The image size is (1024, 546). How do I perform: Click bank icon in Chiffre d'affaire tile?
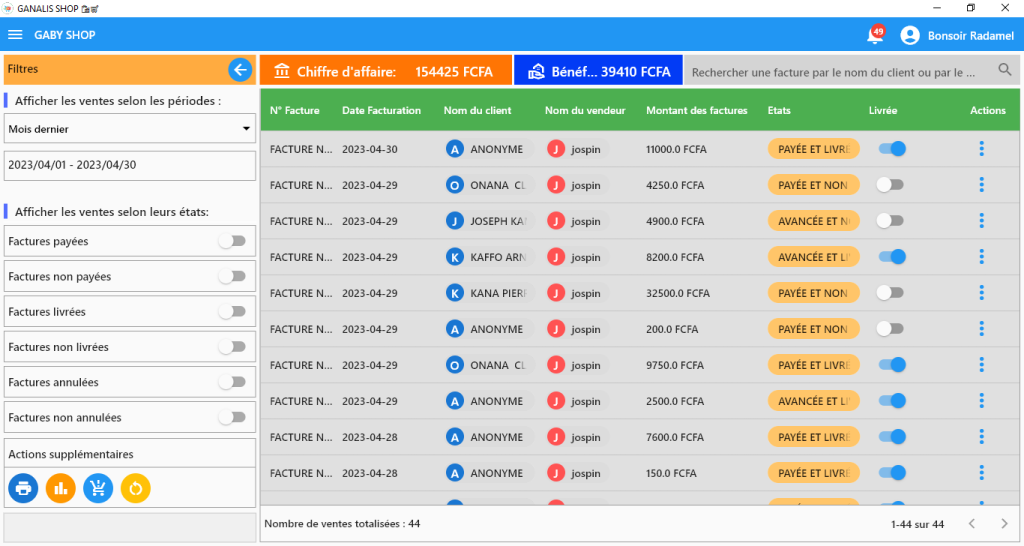tap(281, 71)
